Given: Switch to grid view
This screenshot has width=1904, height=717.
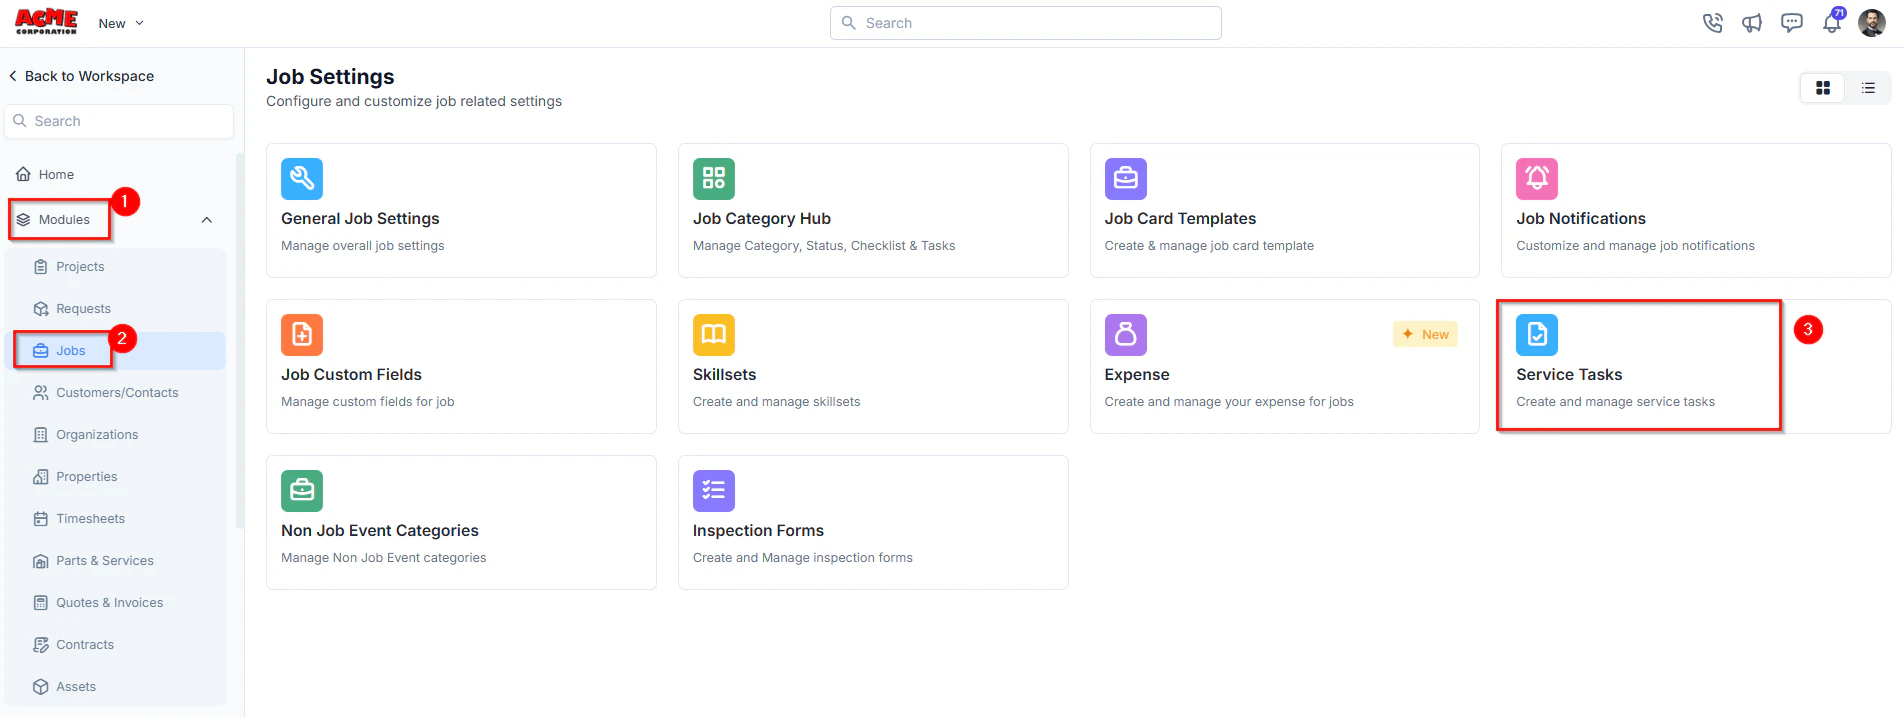Looking at the screenshot, I should pyautogui.click(x=1823, y=88).
